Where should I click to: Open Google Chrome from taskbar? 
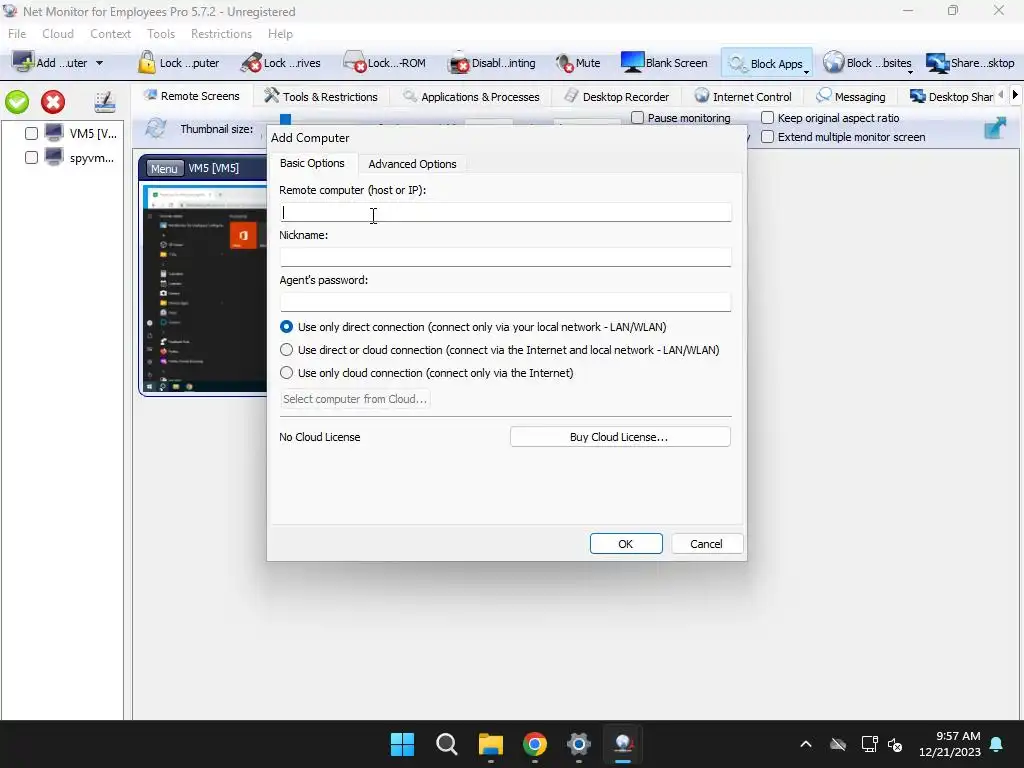click(x=534, y=744)
